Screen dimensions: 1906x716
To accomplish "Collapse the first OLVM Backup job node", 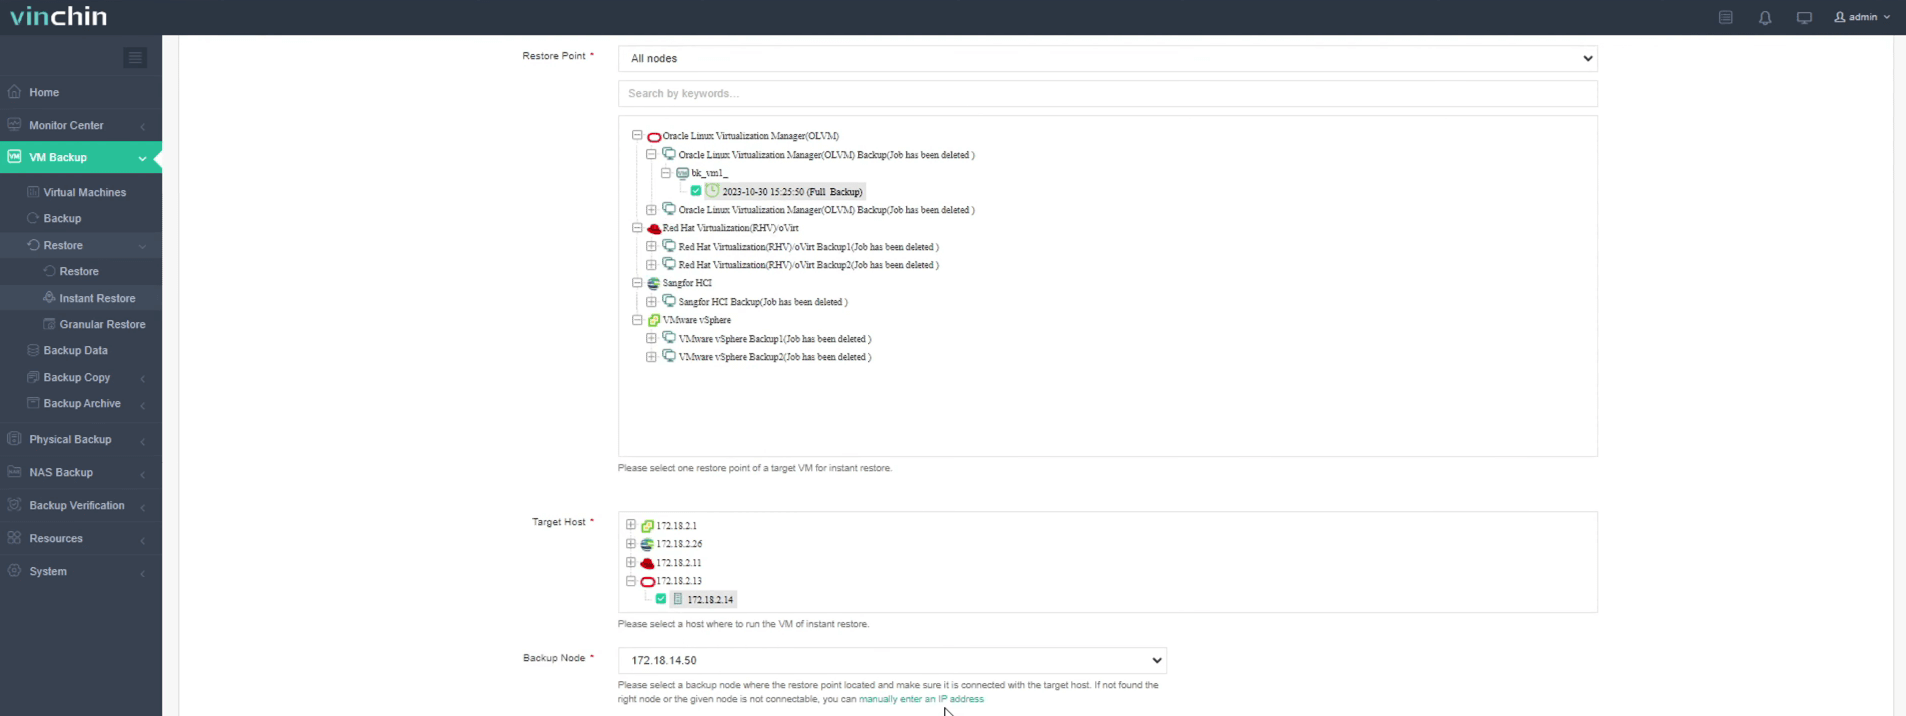I will 651,154.
